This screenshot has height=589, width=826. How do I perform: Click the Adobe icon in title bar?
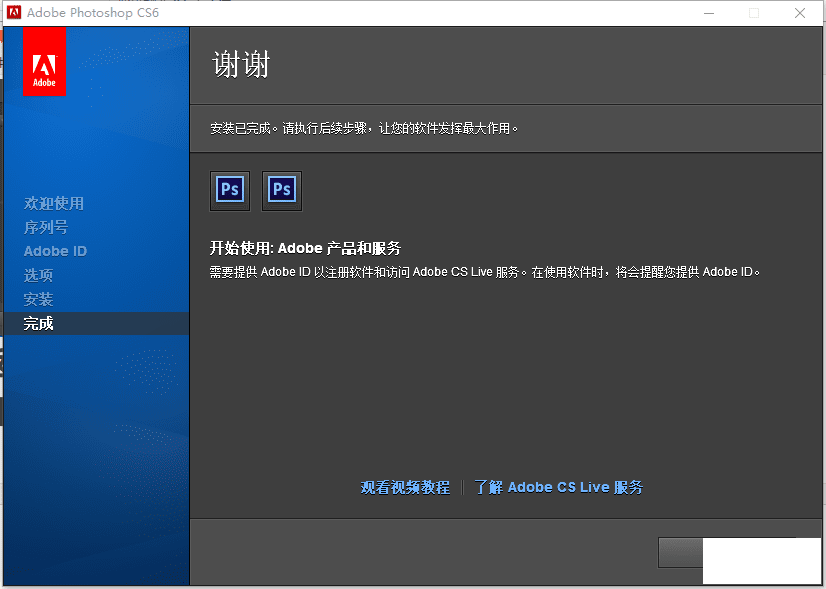[14, 13]
